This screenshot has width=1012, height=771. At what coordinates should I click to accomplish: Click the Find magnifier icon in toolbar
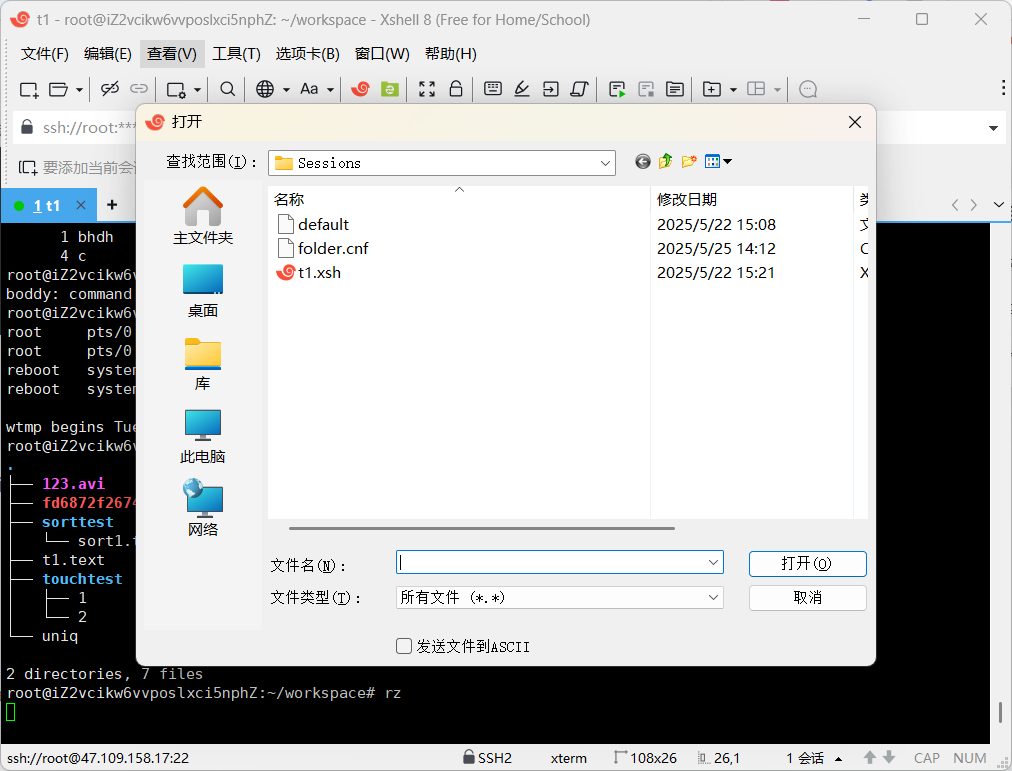(x=227, y=89)
